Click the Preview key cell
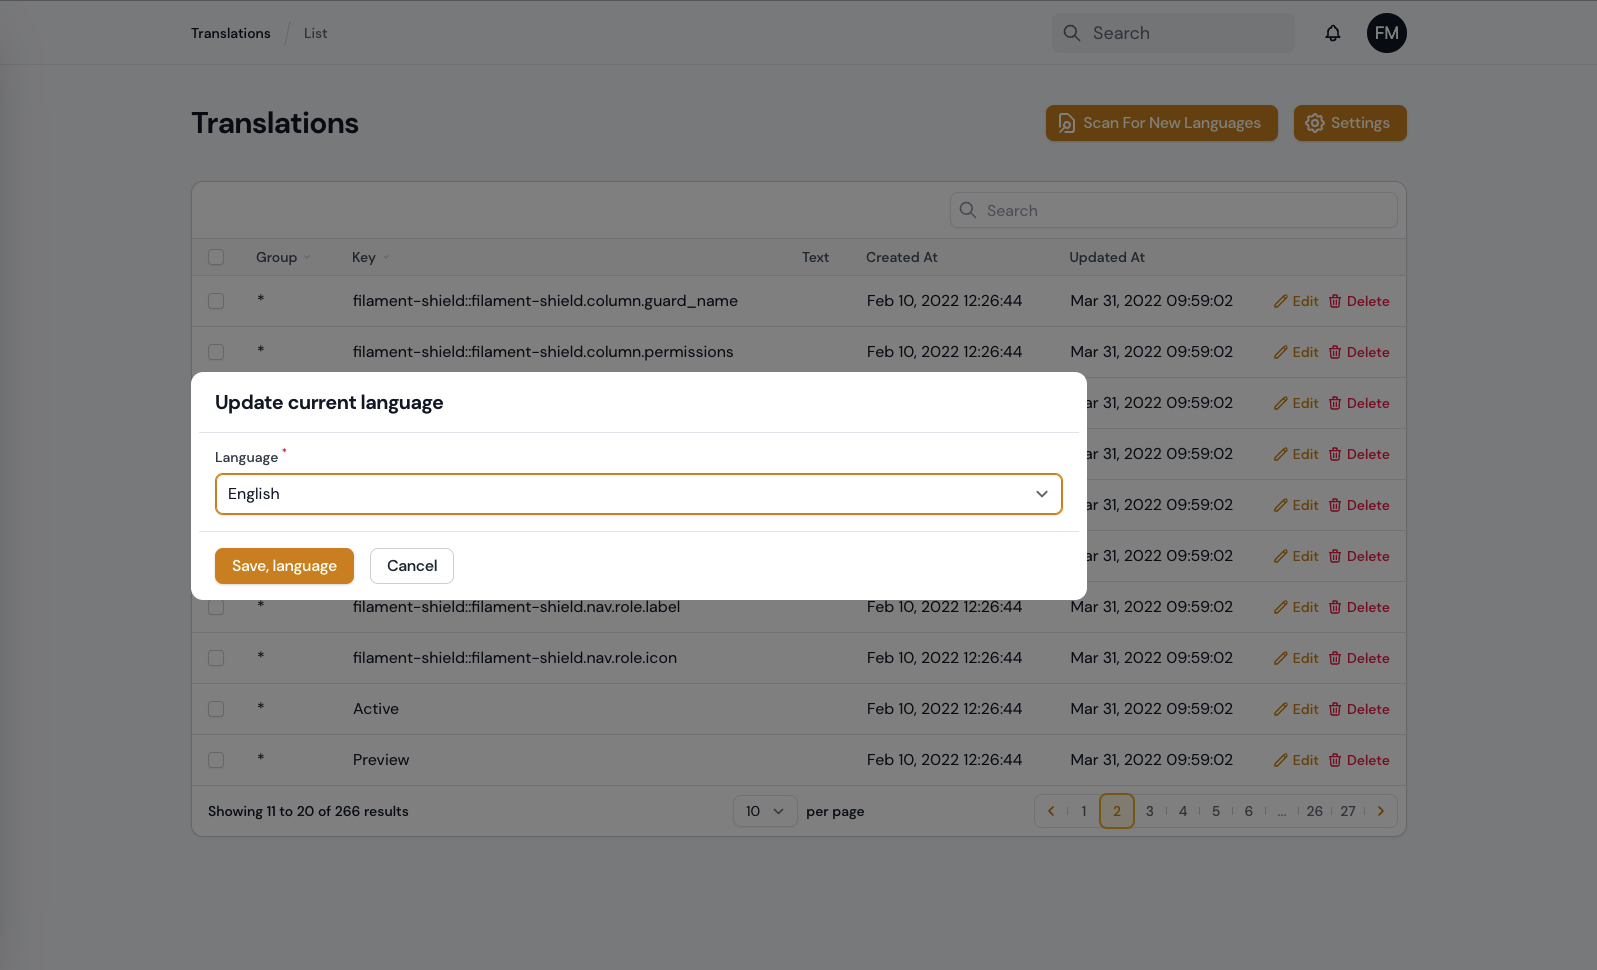 [381, 760]
